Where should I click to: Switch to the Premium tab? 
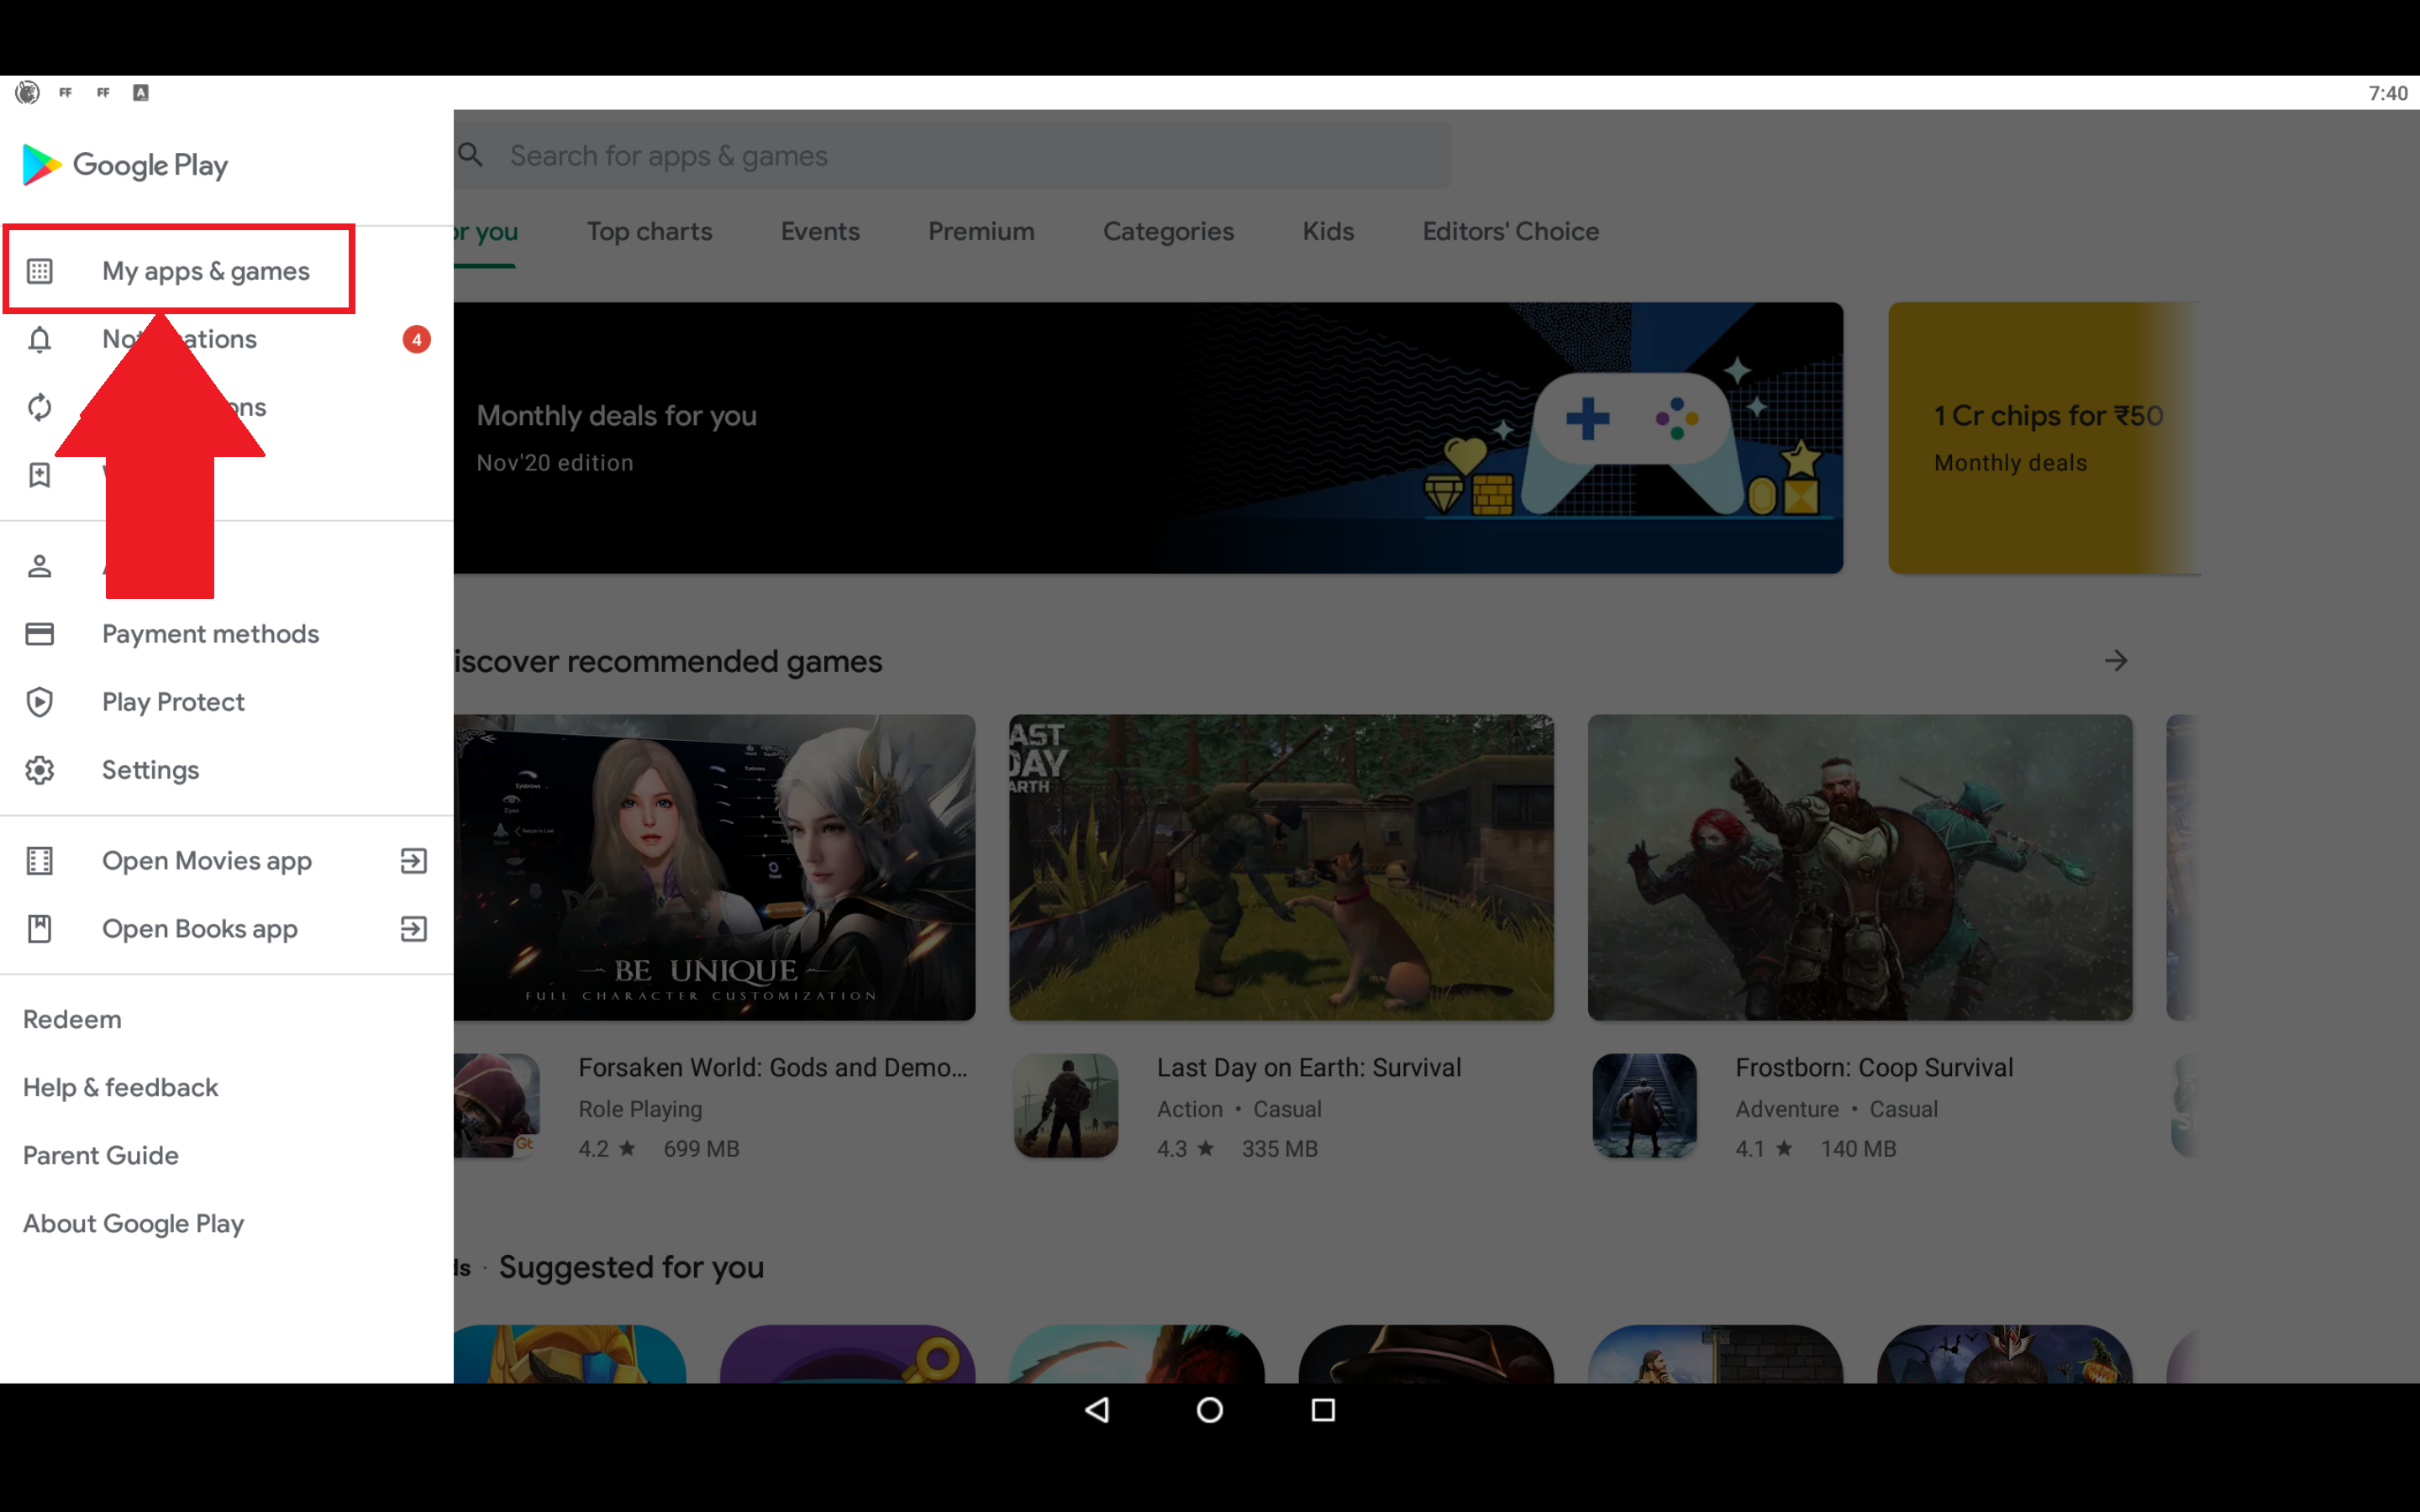(981, 231)
